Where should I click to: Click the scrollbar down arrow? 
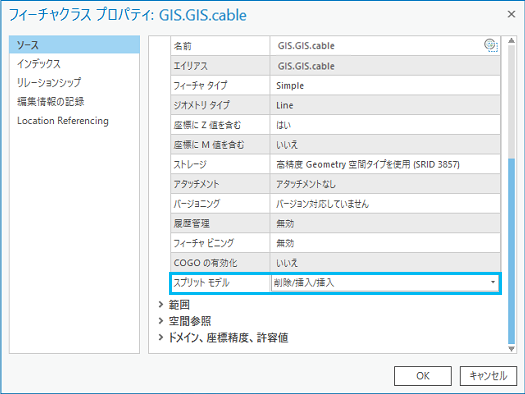point(511,349)
